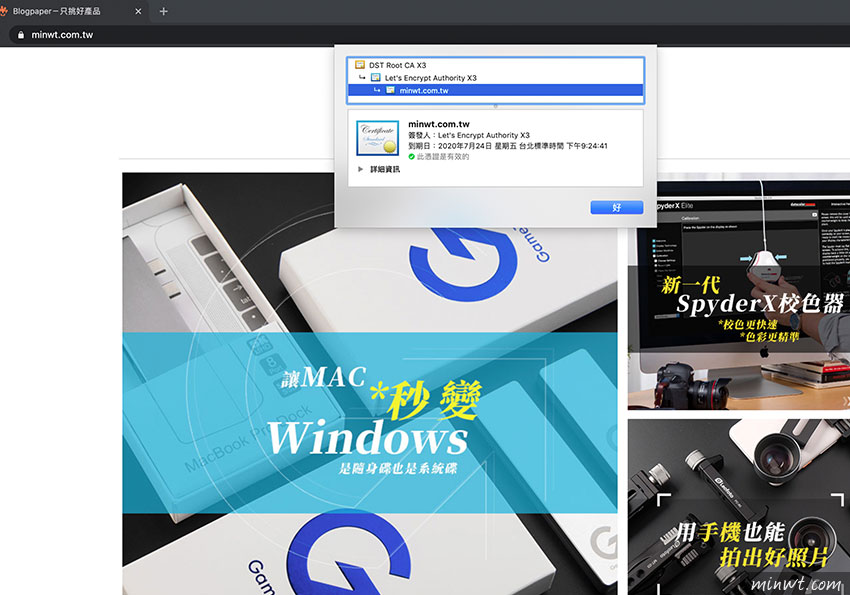
Task: Select the highlighted minwt.com.tw certificate row
Action: [495, 90]
